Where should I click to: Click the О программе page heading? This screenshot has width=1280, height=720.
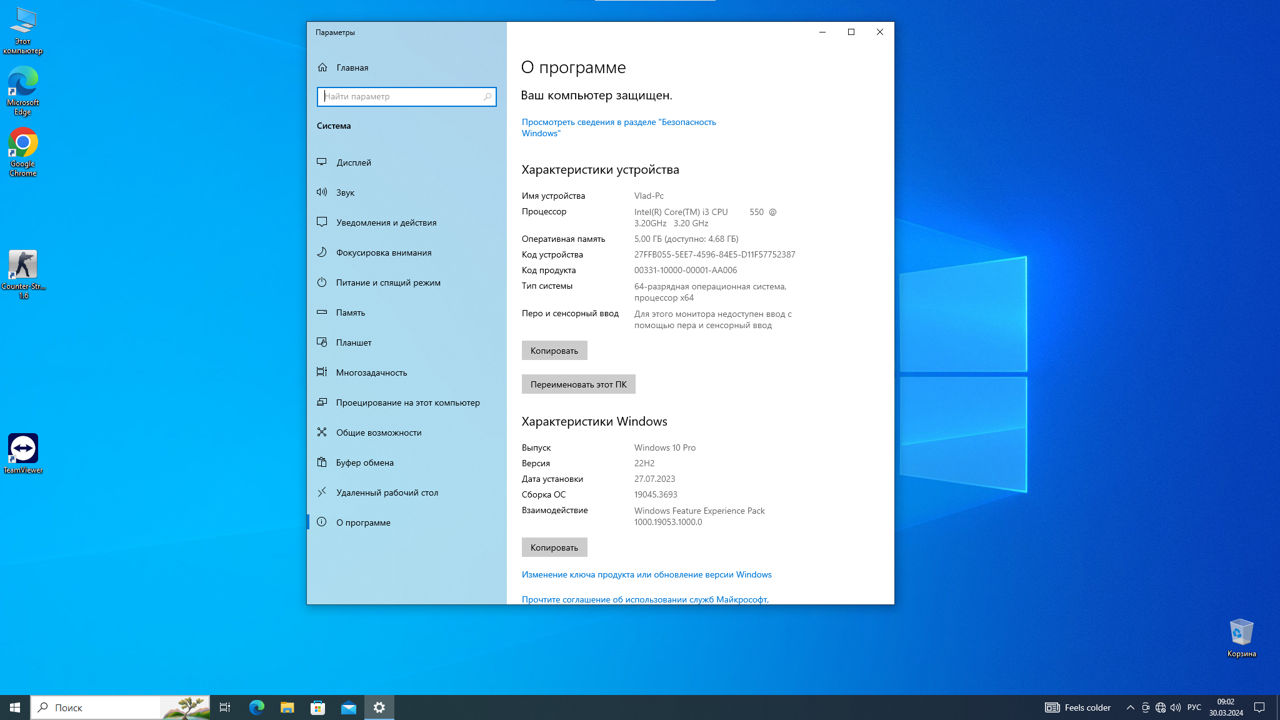[573, 68]
